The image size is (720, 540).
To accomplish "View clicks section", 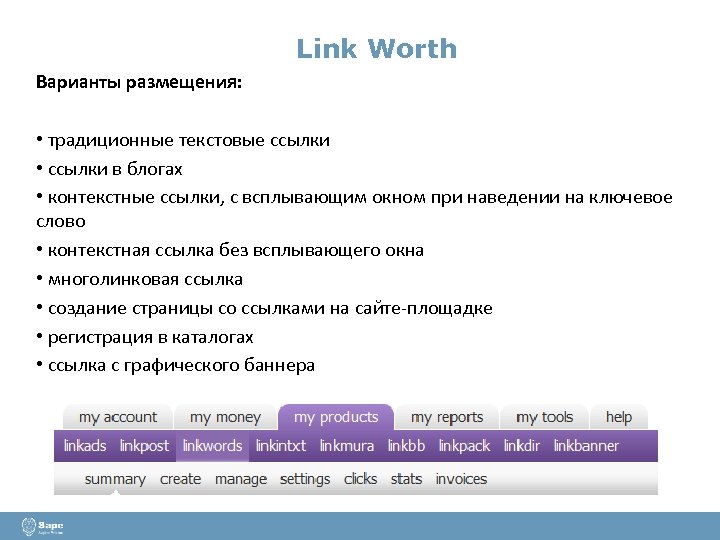I will [x=360, y=479].
